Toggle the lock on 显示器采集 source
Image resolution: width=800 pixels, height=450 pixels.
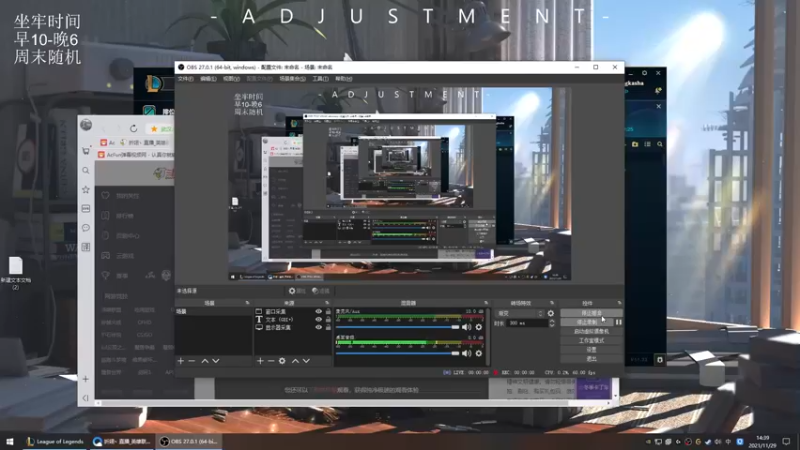pyautogui.click(x=328, y=328)
